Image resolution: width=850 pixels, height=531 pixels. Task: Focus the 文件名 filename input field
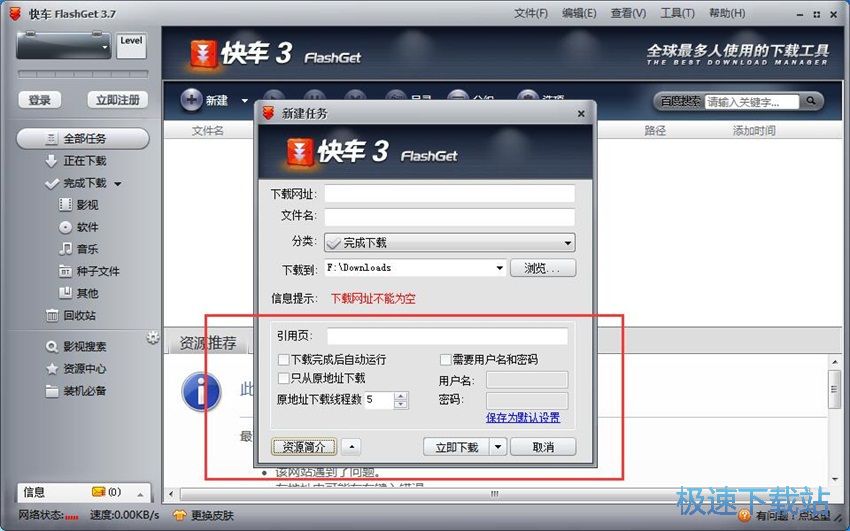[x=449, y=216]
